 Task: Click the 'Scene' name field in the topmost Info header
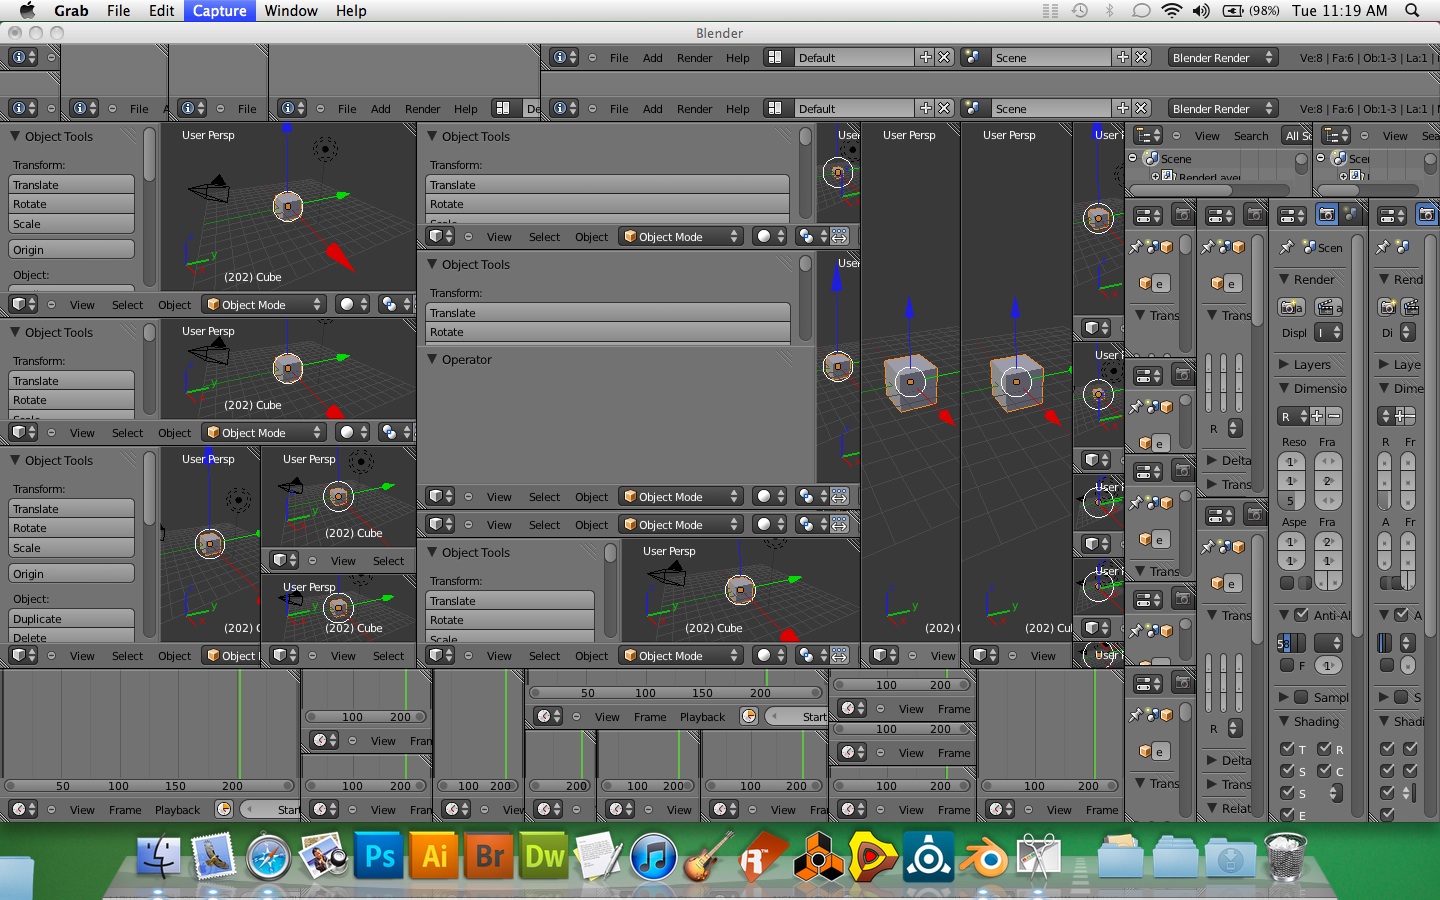(x=1050, y=58)
